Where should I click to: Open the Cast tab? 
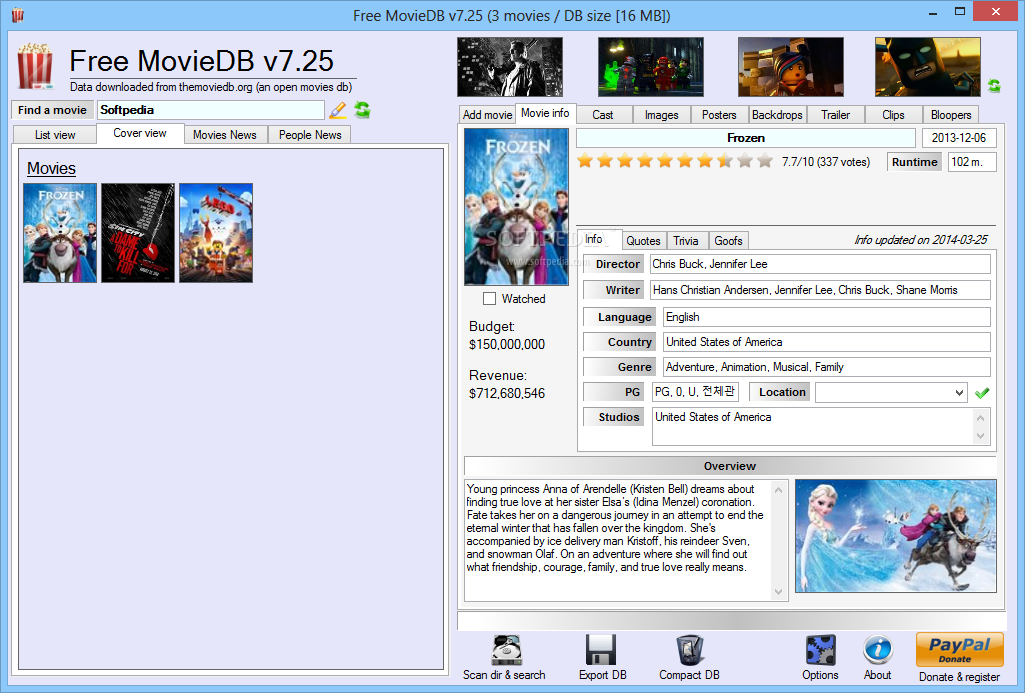[x=603, y=114]
